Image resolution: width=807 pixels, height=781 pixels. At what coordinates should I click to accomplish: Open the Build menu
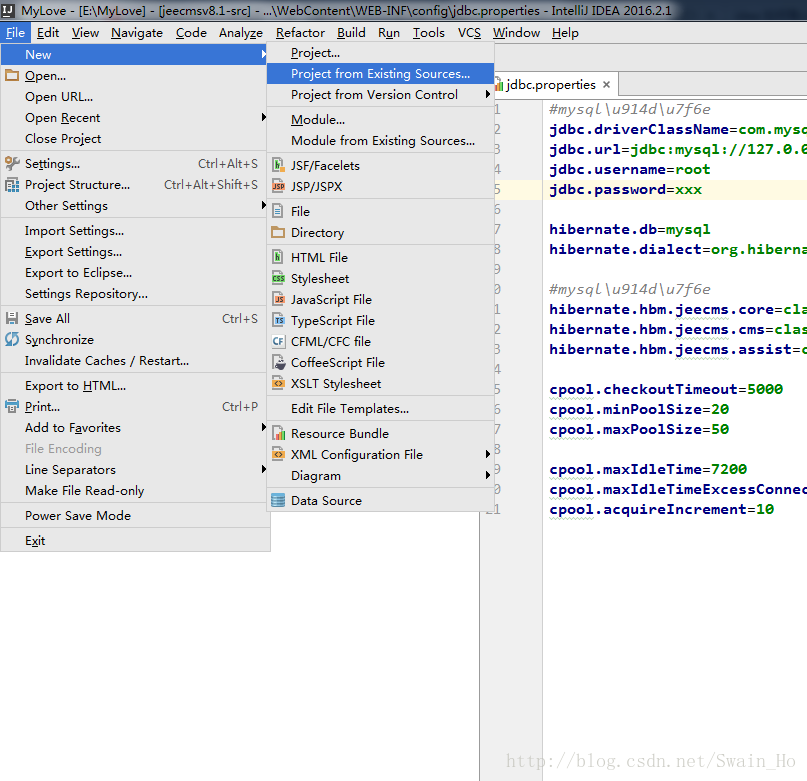(x=351, y=33)
